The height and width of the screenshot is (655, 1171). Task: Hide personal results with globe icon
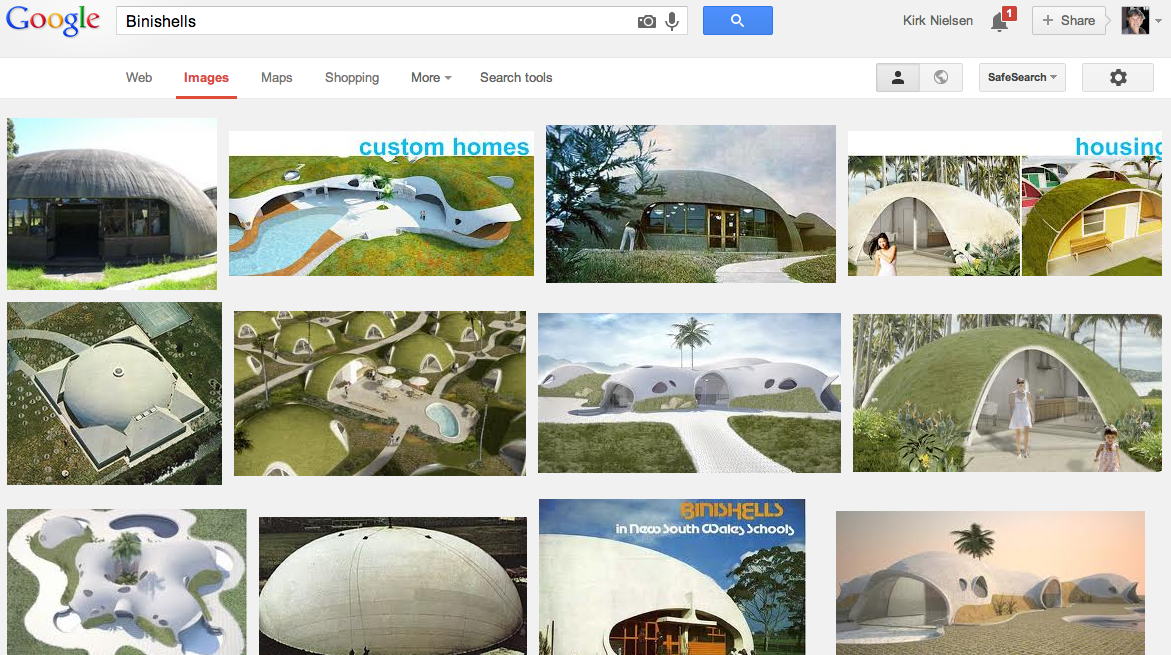[941, 77]
